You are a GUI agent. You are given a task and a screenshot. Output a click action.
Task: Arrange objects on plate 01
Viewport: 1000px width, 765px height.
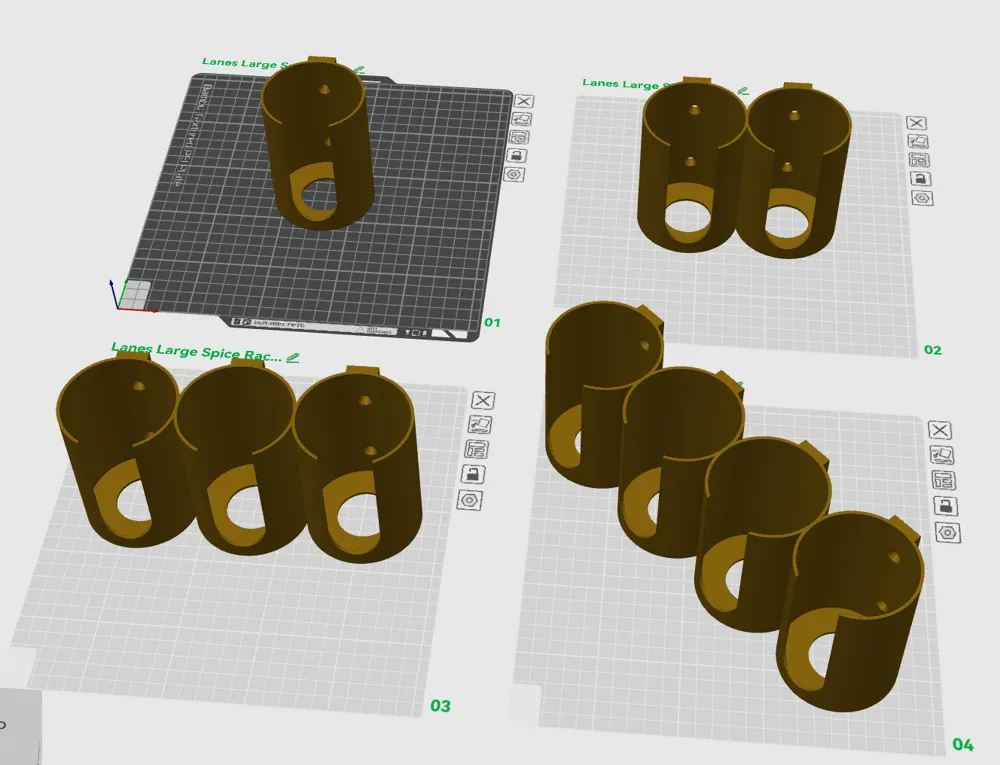coord(519,137)
